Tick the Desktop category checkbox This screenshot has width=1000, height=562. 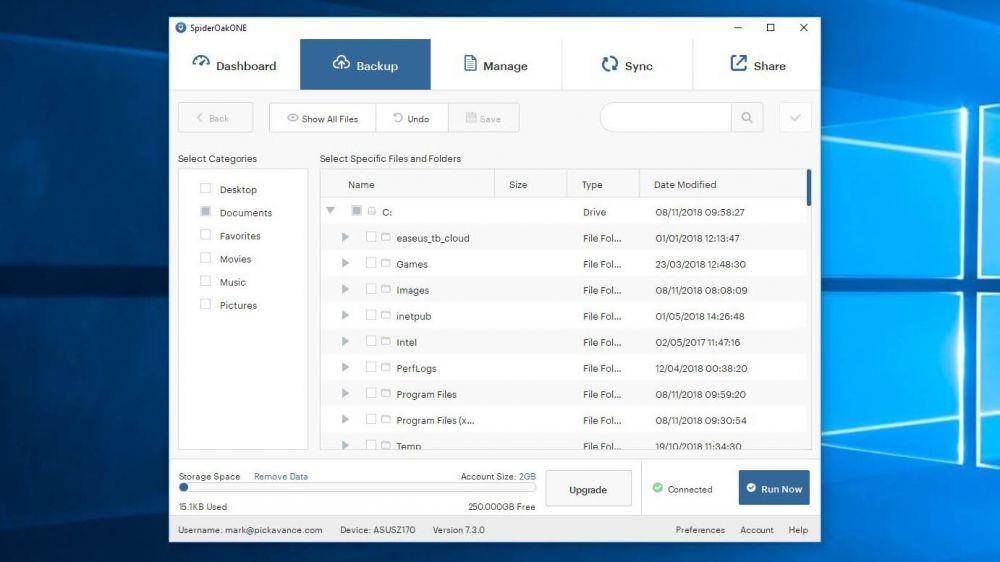click(205, 188)
